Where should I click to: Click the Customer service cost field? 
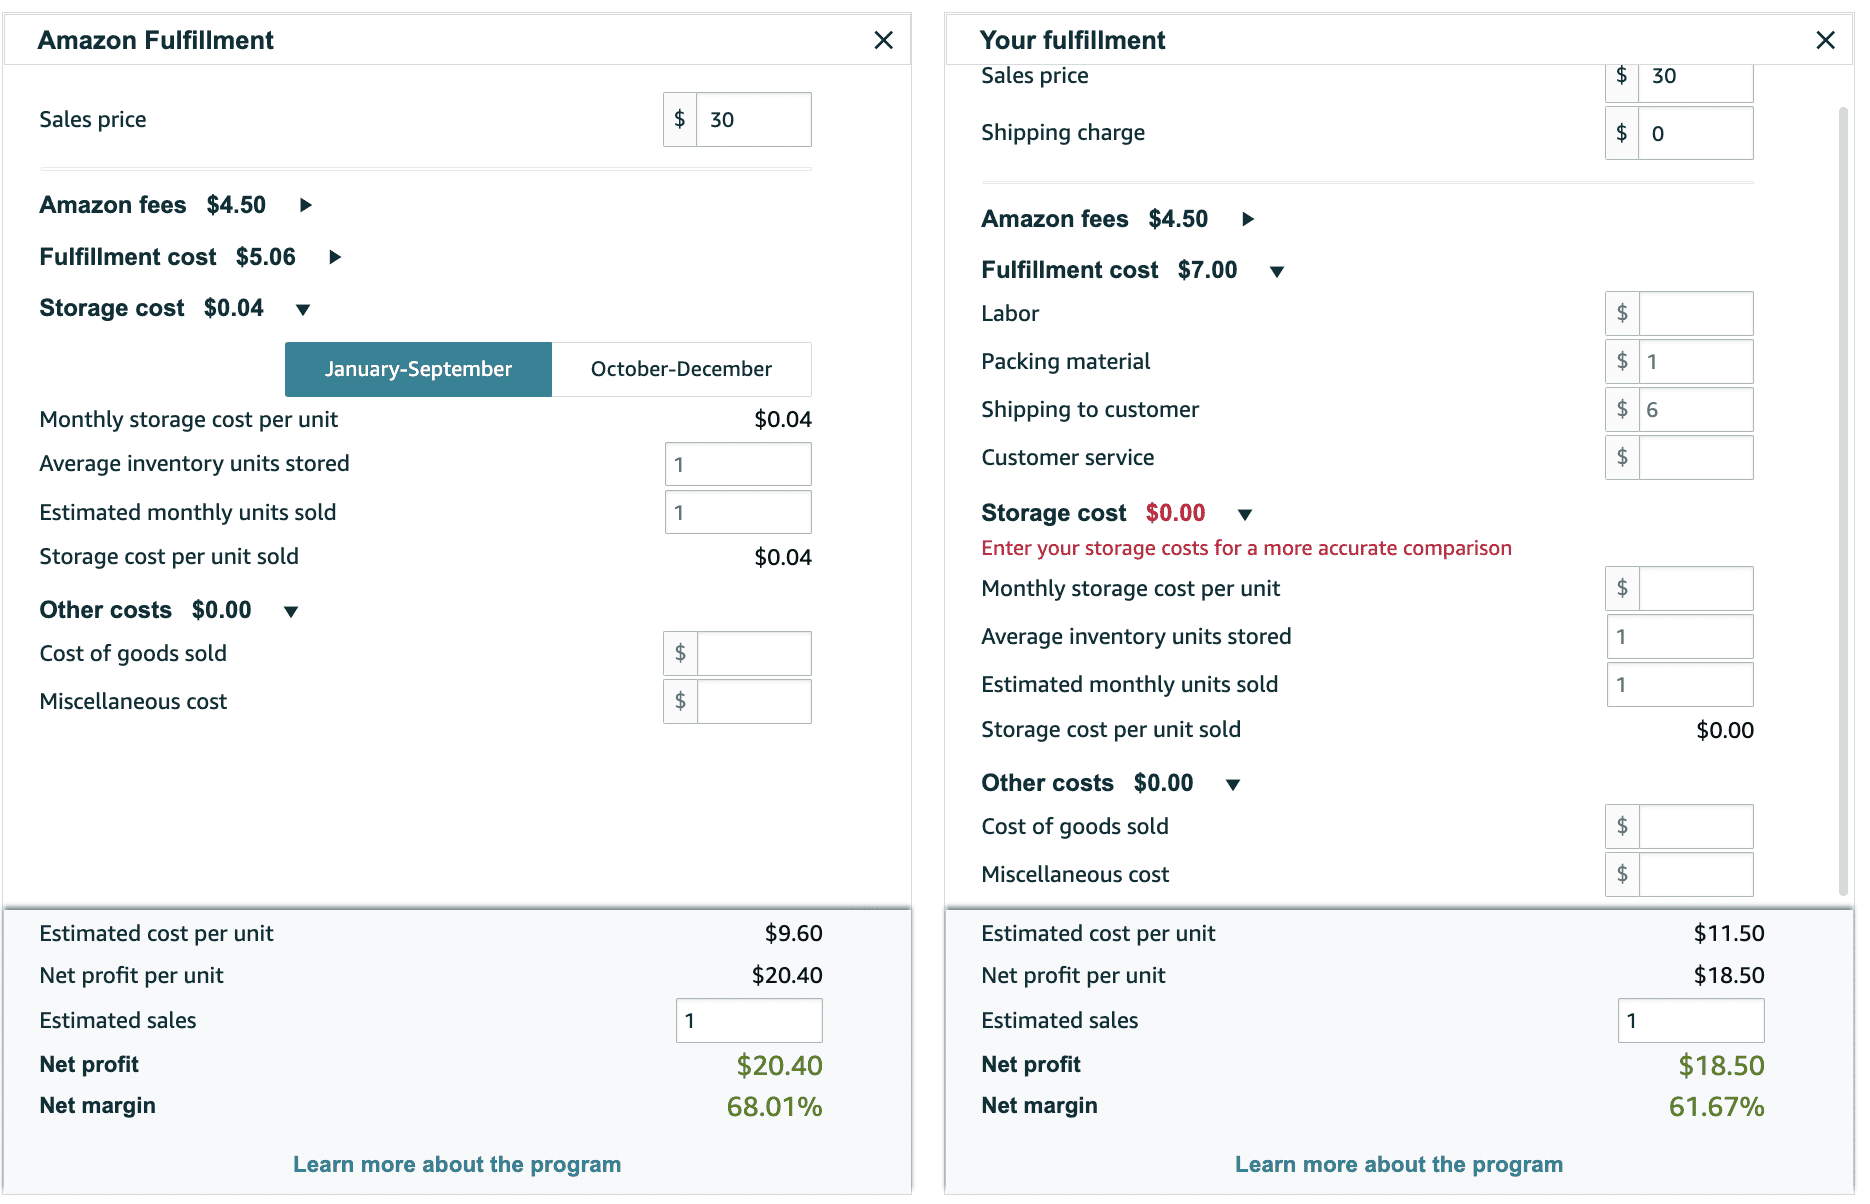1696,458
